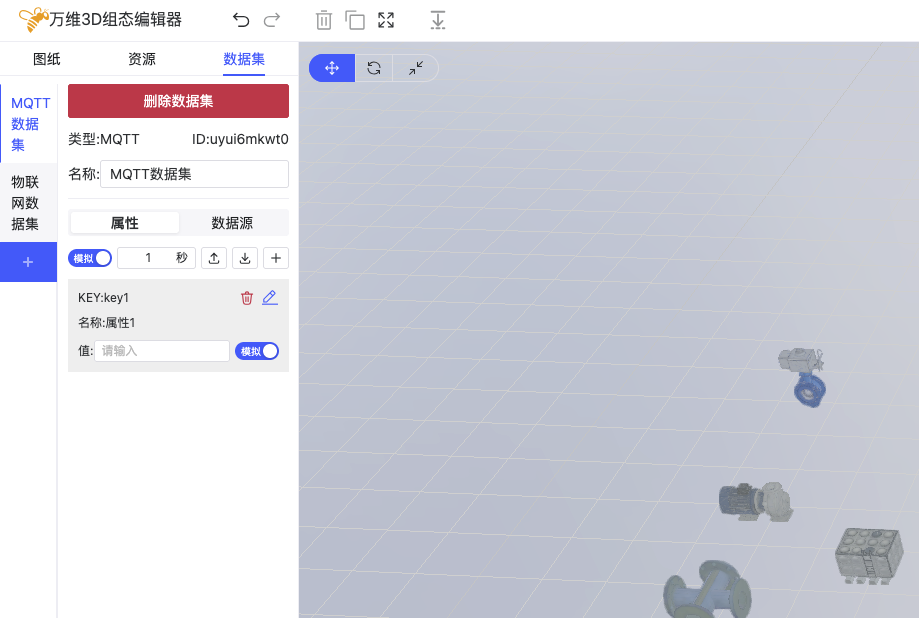Click the red 删除数据集 button
The height and width of the screenshot is (618, 919).
pos(178,101)
